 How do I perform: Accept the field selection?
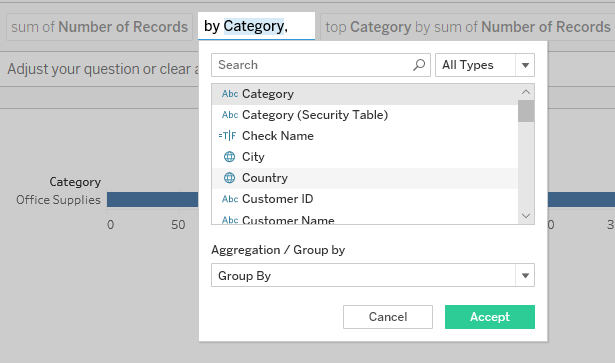(x=489, y=317)
